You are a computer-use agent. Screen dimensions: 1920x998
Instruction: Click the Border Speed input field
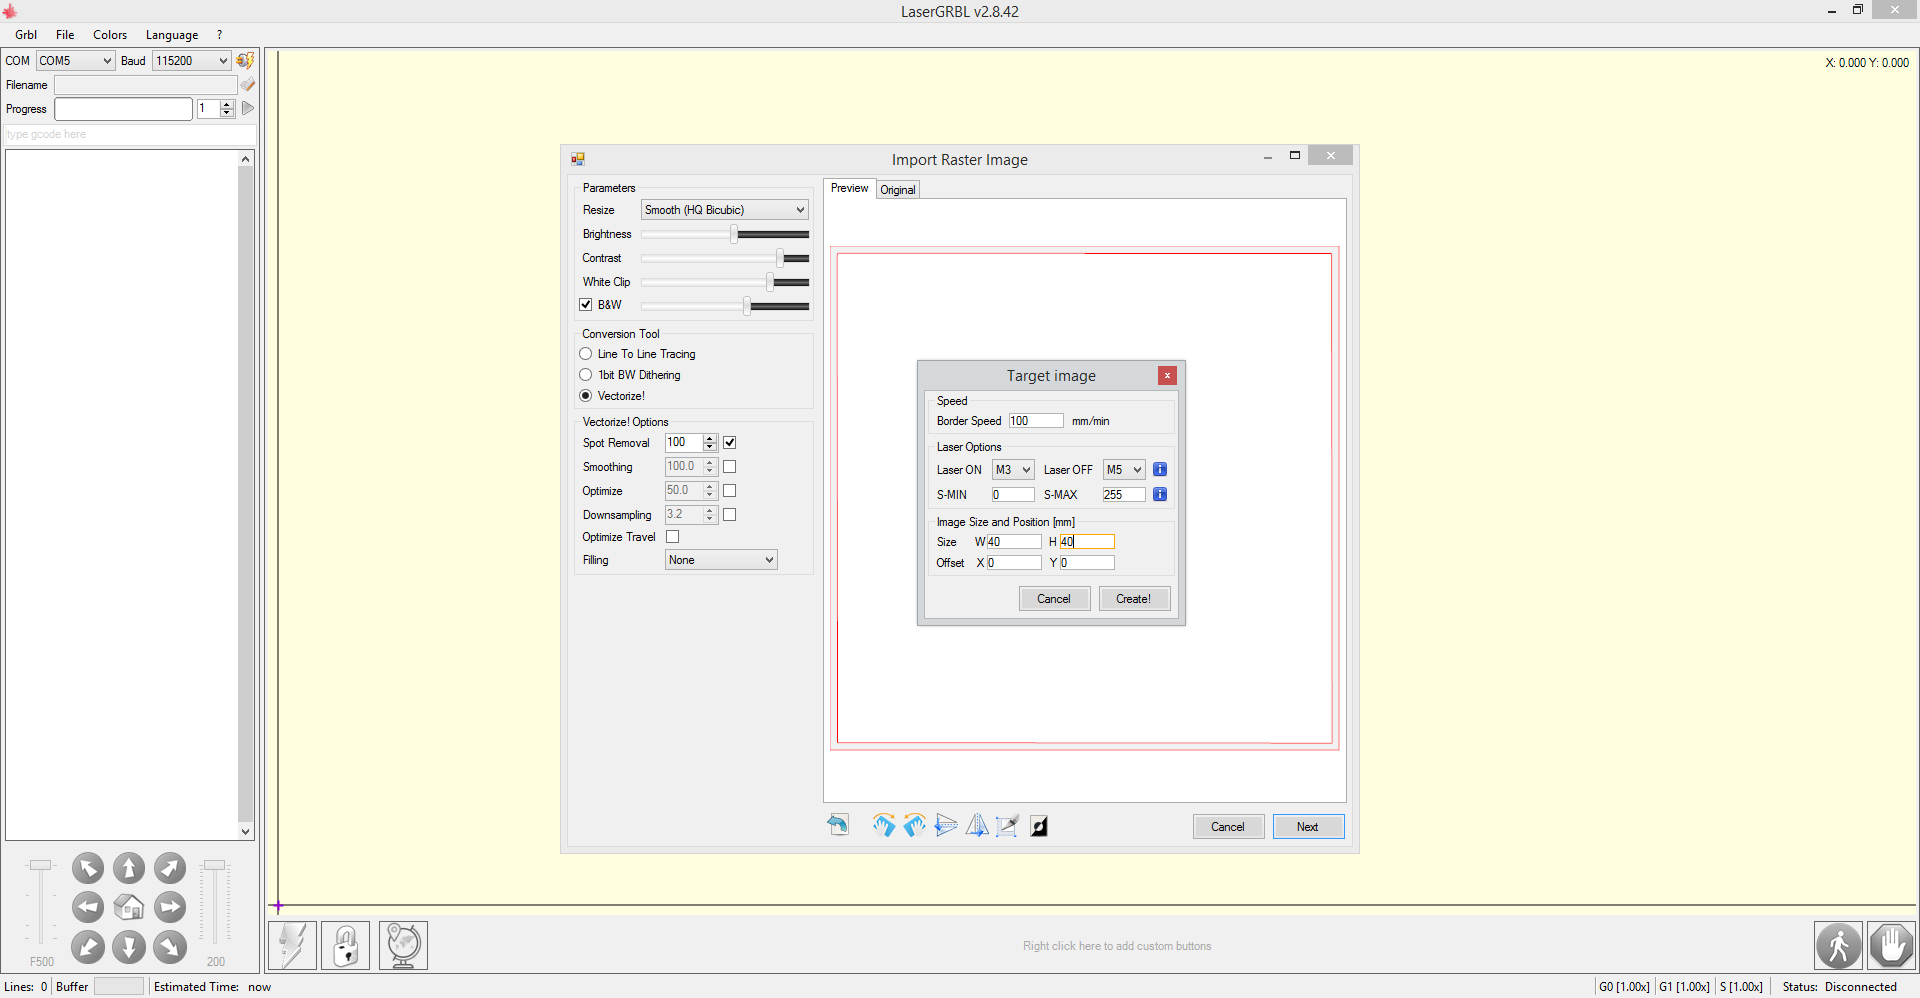click(x=1035, y=421)
